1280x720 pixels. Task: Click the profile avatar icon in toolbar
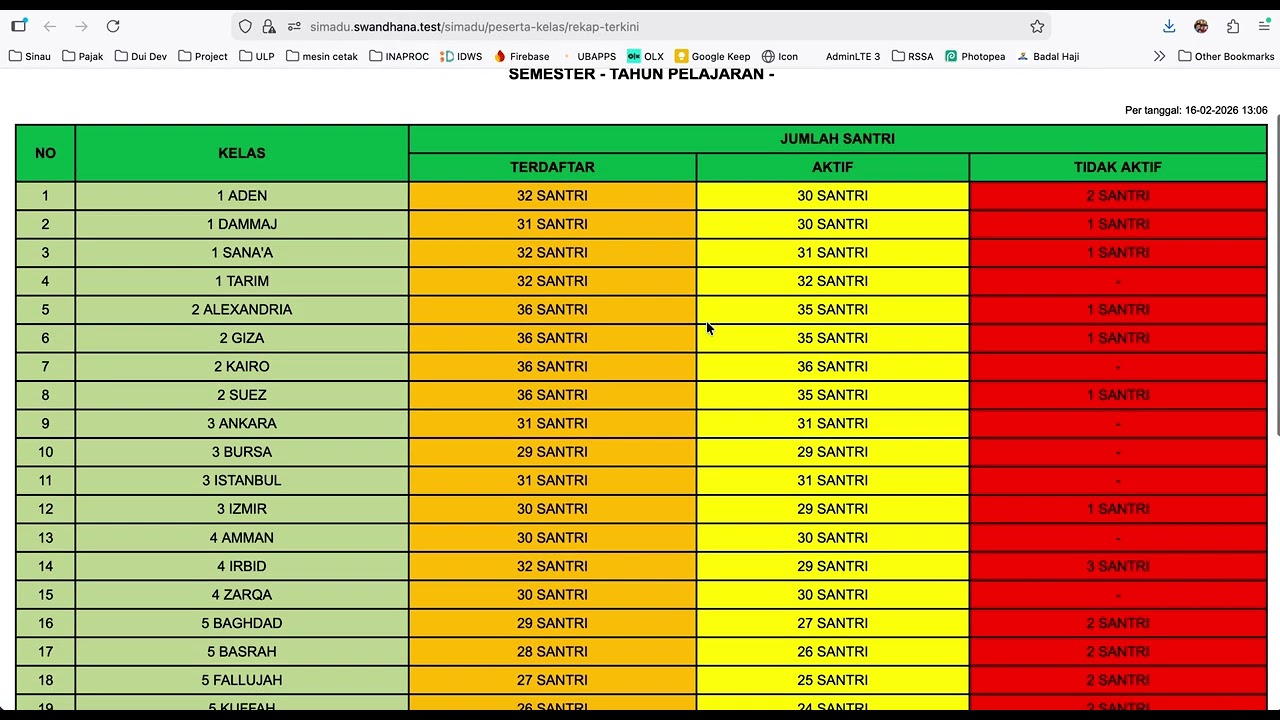(x=1201, y=26)
